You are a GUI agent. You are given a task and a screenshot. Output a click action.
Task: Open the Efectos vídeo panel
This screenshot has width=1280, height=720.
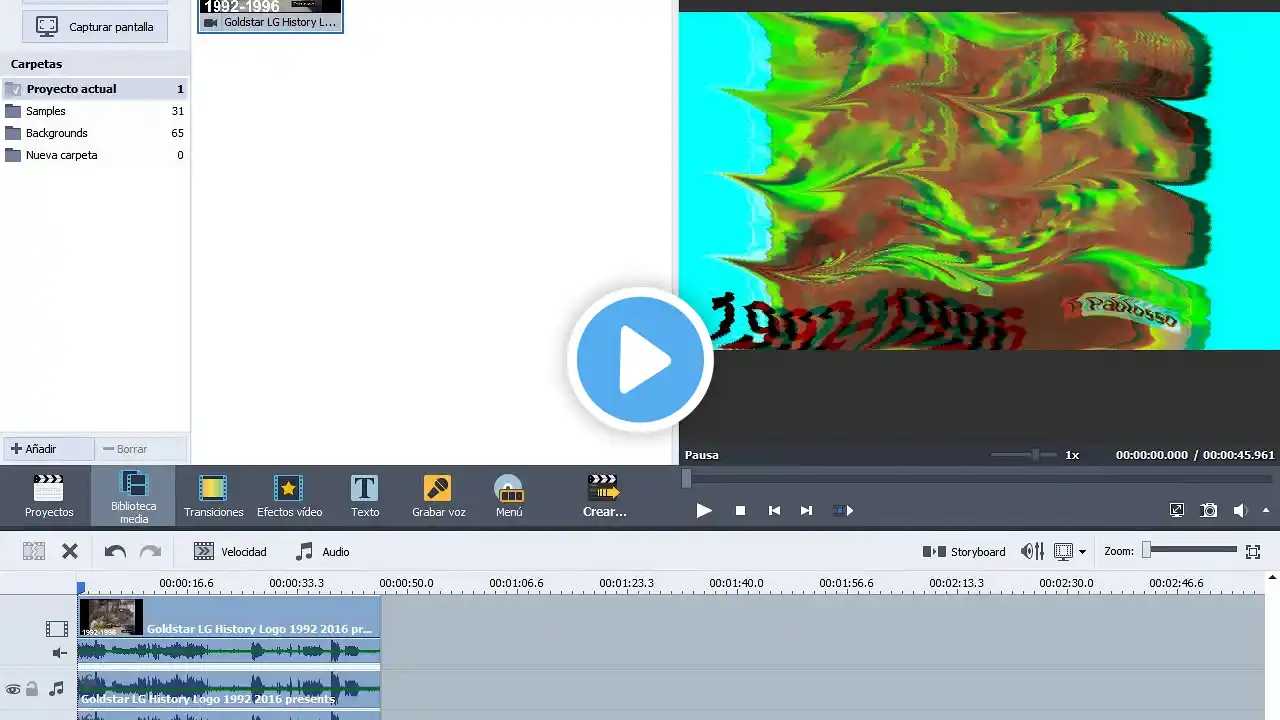tap(289, 496)
